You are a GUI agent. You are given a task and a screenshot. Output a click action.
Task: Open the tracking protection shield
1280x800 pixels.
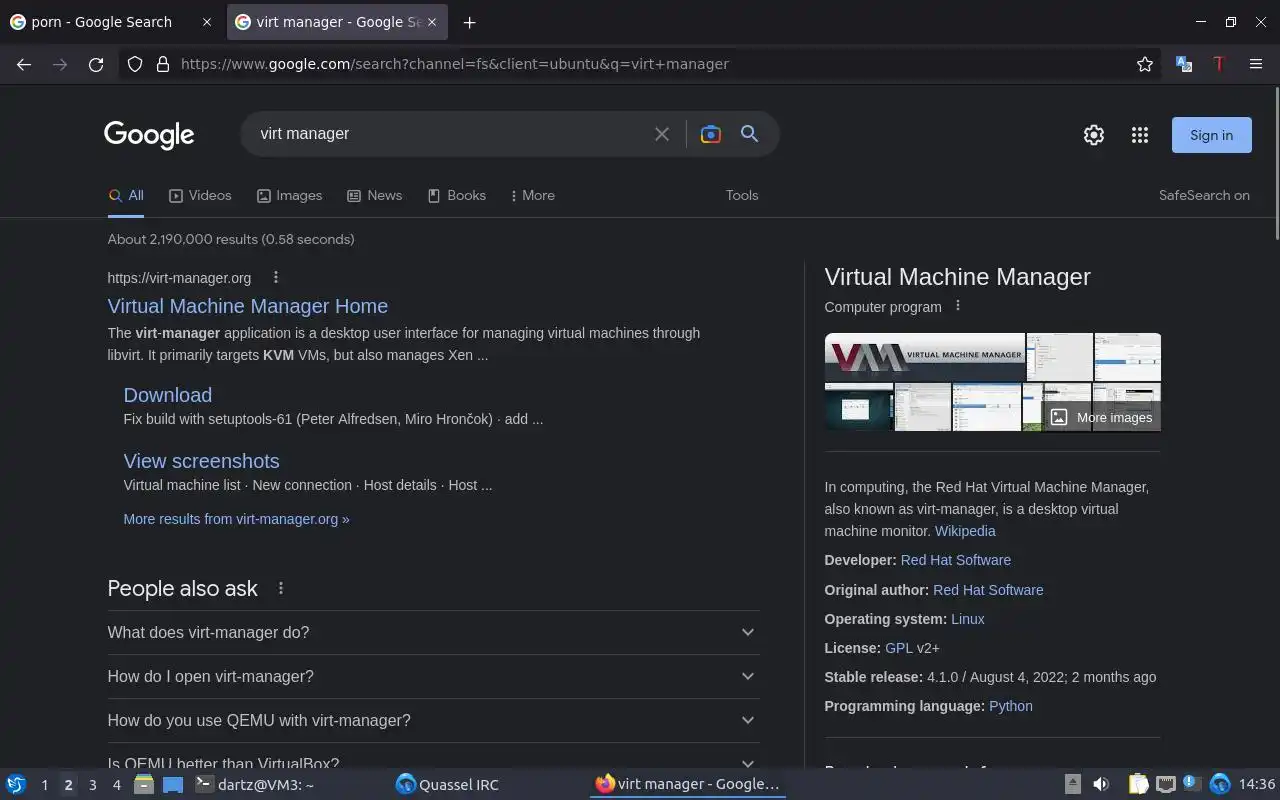[135, 64]
